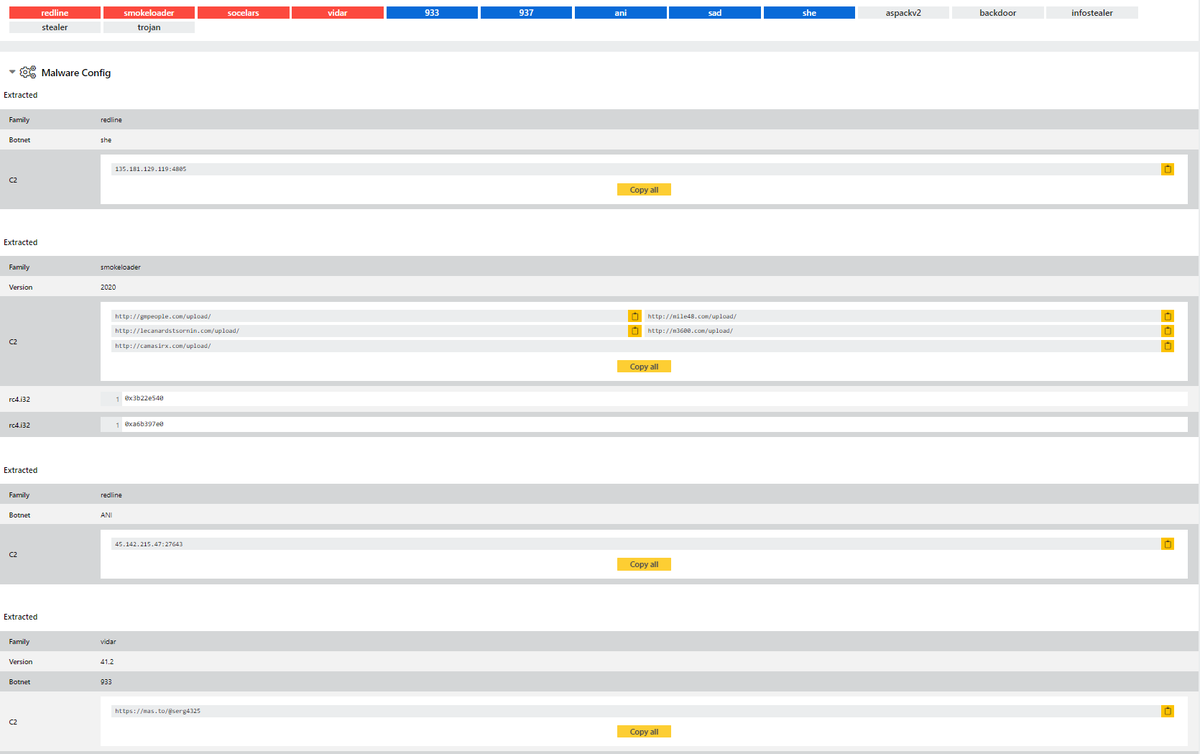Copy all for vidar C2

tap(644, 731)
